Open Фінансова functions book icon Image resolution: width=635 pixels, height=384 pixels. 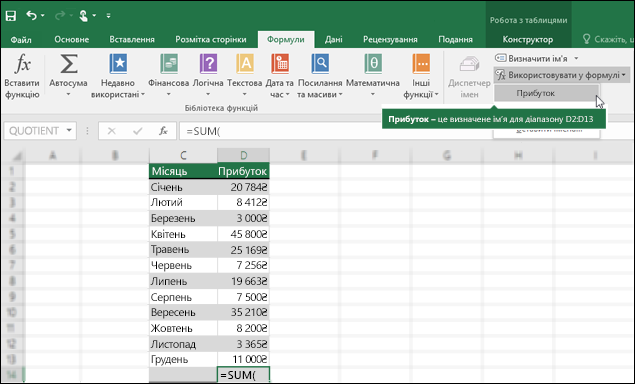coord(168,64)
